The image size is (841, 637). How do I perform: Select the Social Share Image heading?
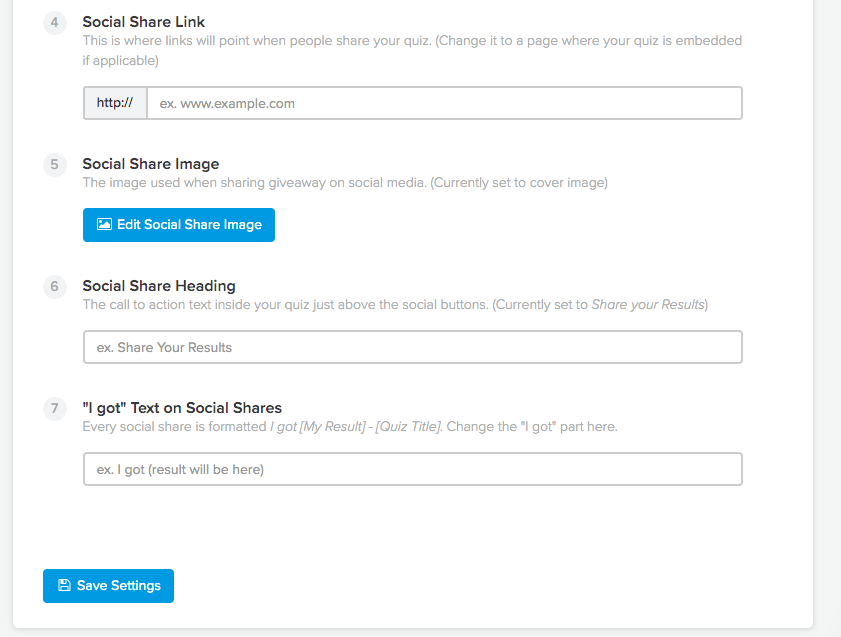point(151,164)
